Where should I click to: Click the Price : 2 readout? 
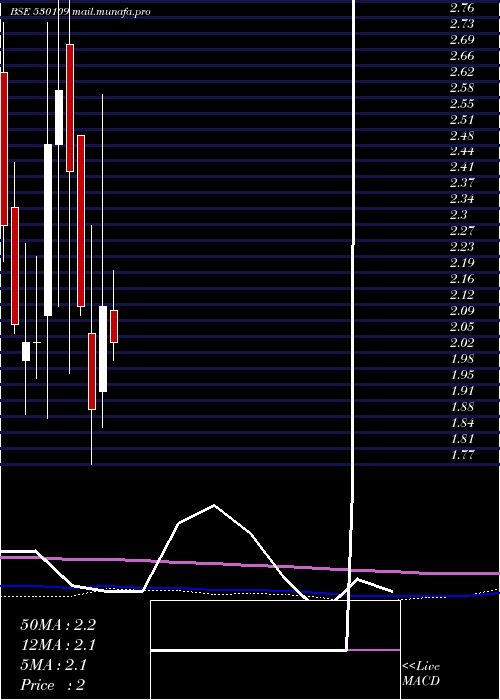pos(53,685)
